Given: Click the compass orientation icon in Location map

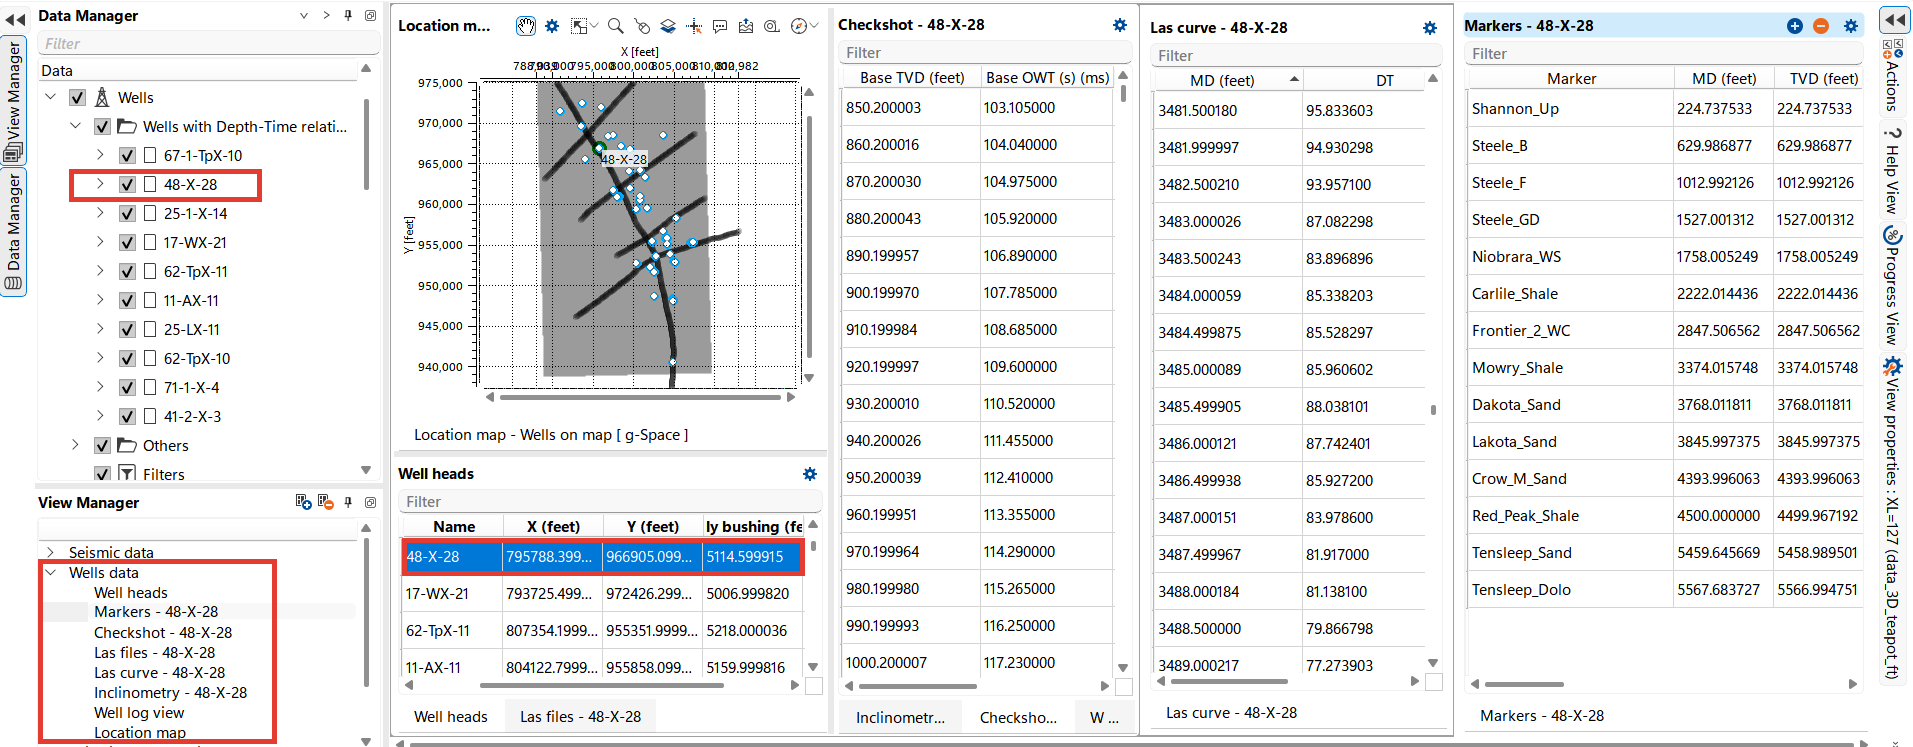Looking at the screenshot, I should (x=798, y=26).
